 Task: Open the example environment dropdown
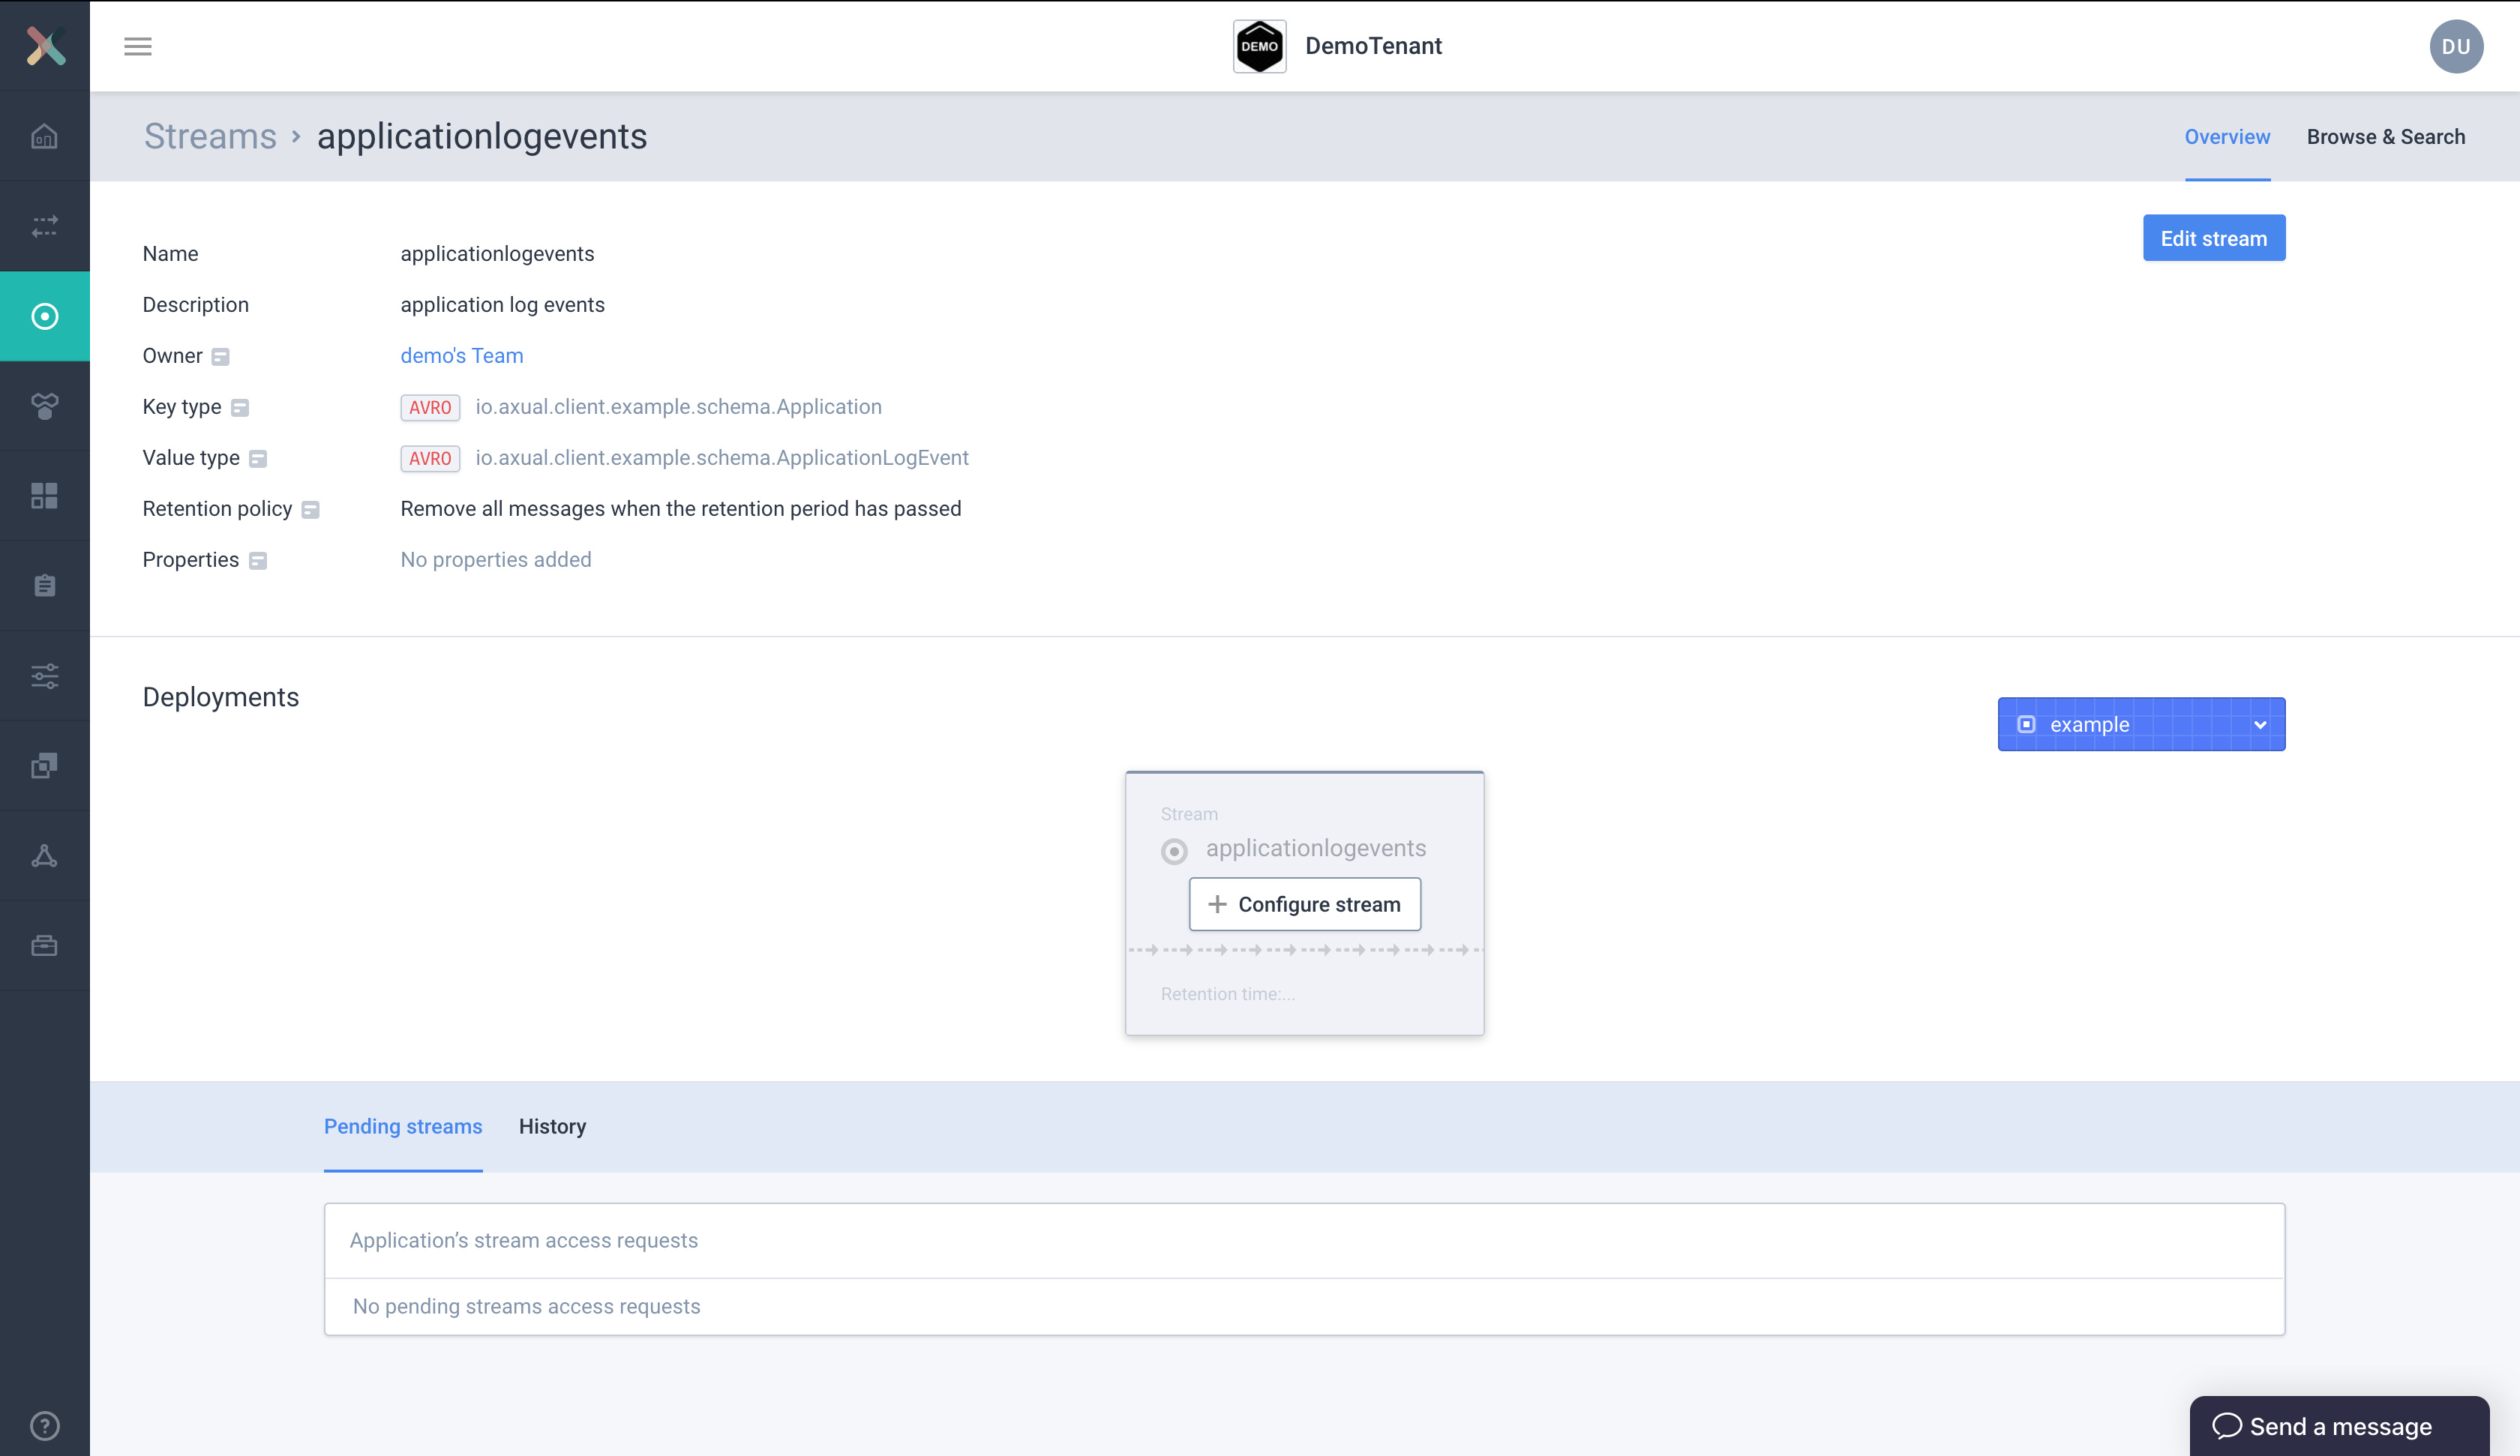pos(2141,724)
